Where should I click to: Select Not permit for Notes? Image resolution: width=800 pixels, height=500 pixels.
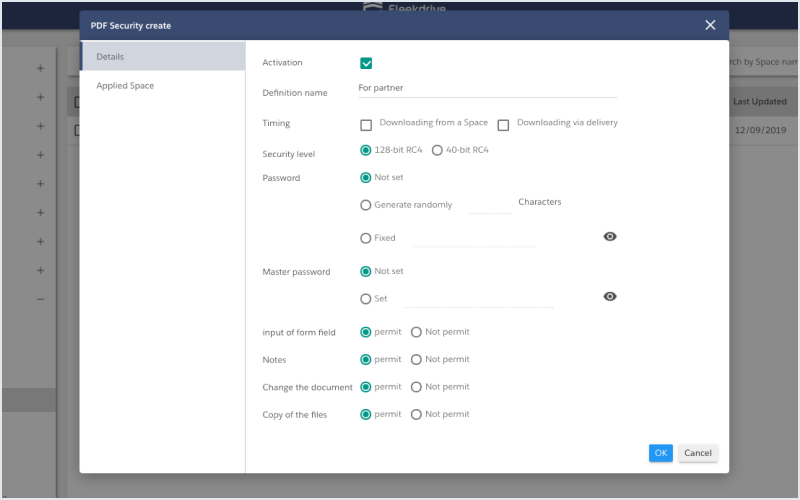[x=416, y=360]
